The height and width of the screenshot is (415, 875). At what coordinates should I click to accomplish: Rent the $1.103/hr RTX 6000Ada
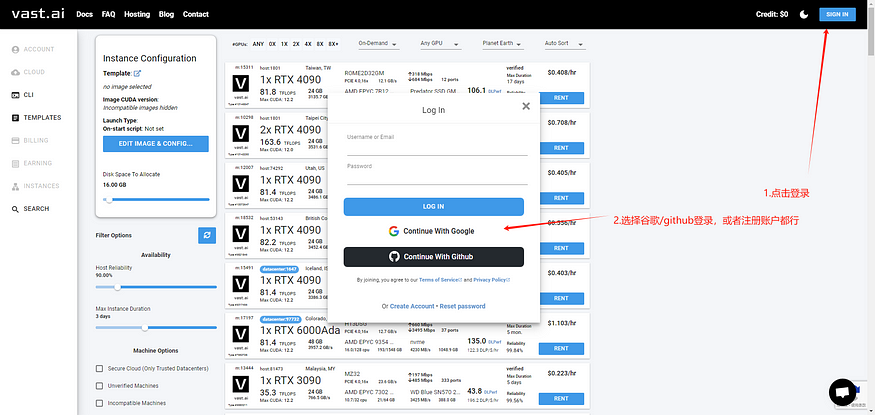click(561, 349)
